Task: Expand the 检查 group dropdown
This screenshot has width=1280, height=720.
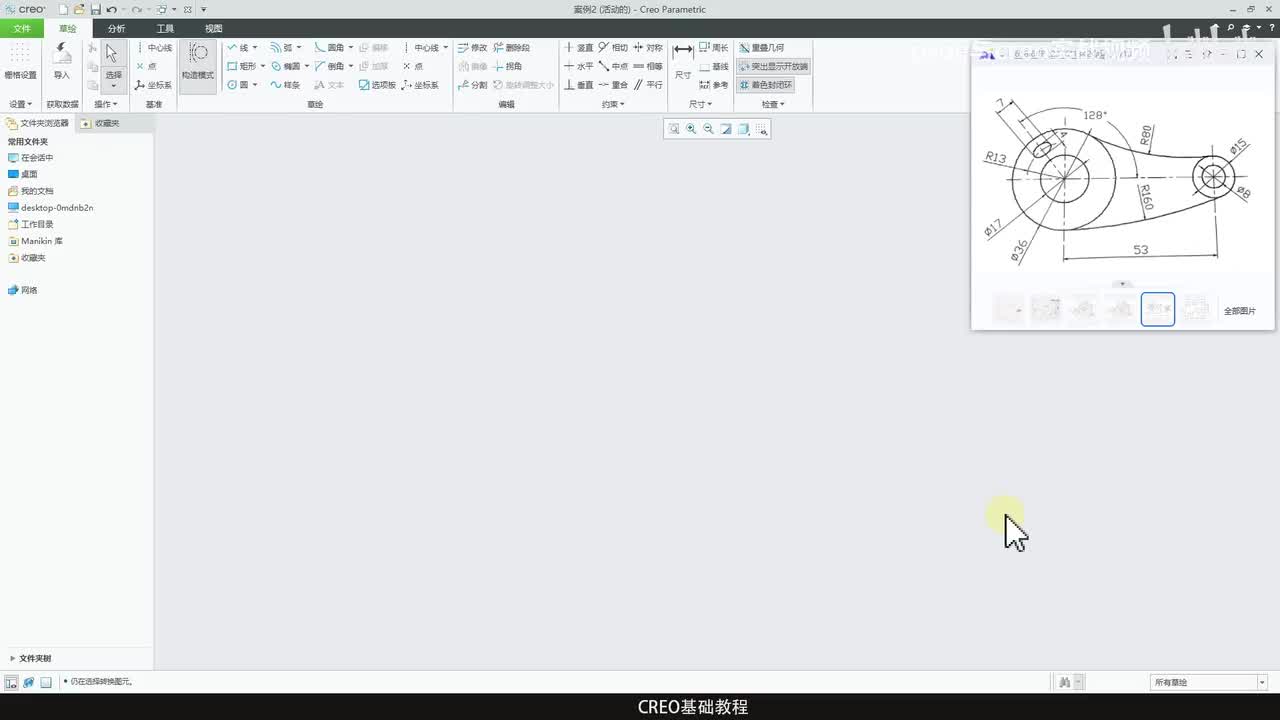Action: [x=773, y=104]
